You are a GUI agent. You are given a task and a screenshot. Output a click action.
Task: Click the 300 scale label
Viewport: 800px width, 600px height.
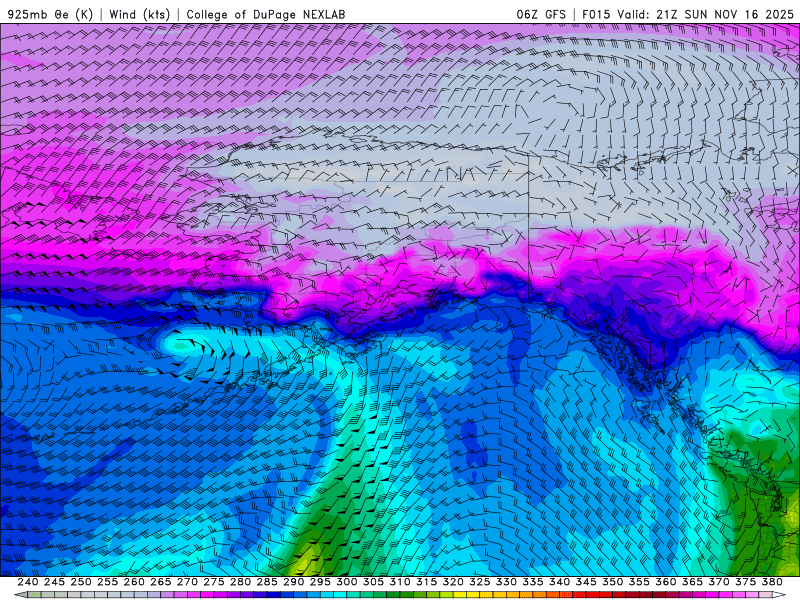pos(346,582)
